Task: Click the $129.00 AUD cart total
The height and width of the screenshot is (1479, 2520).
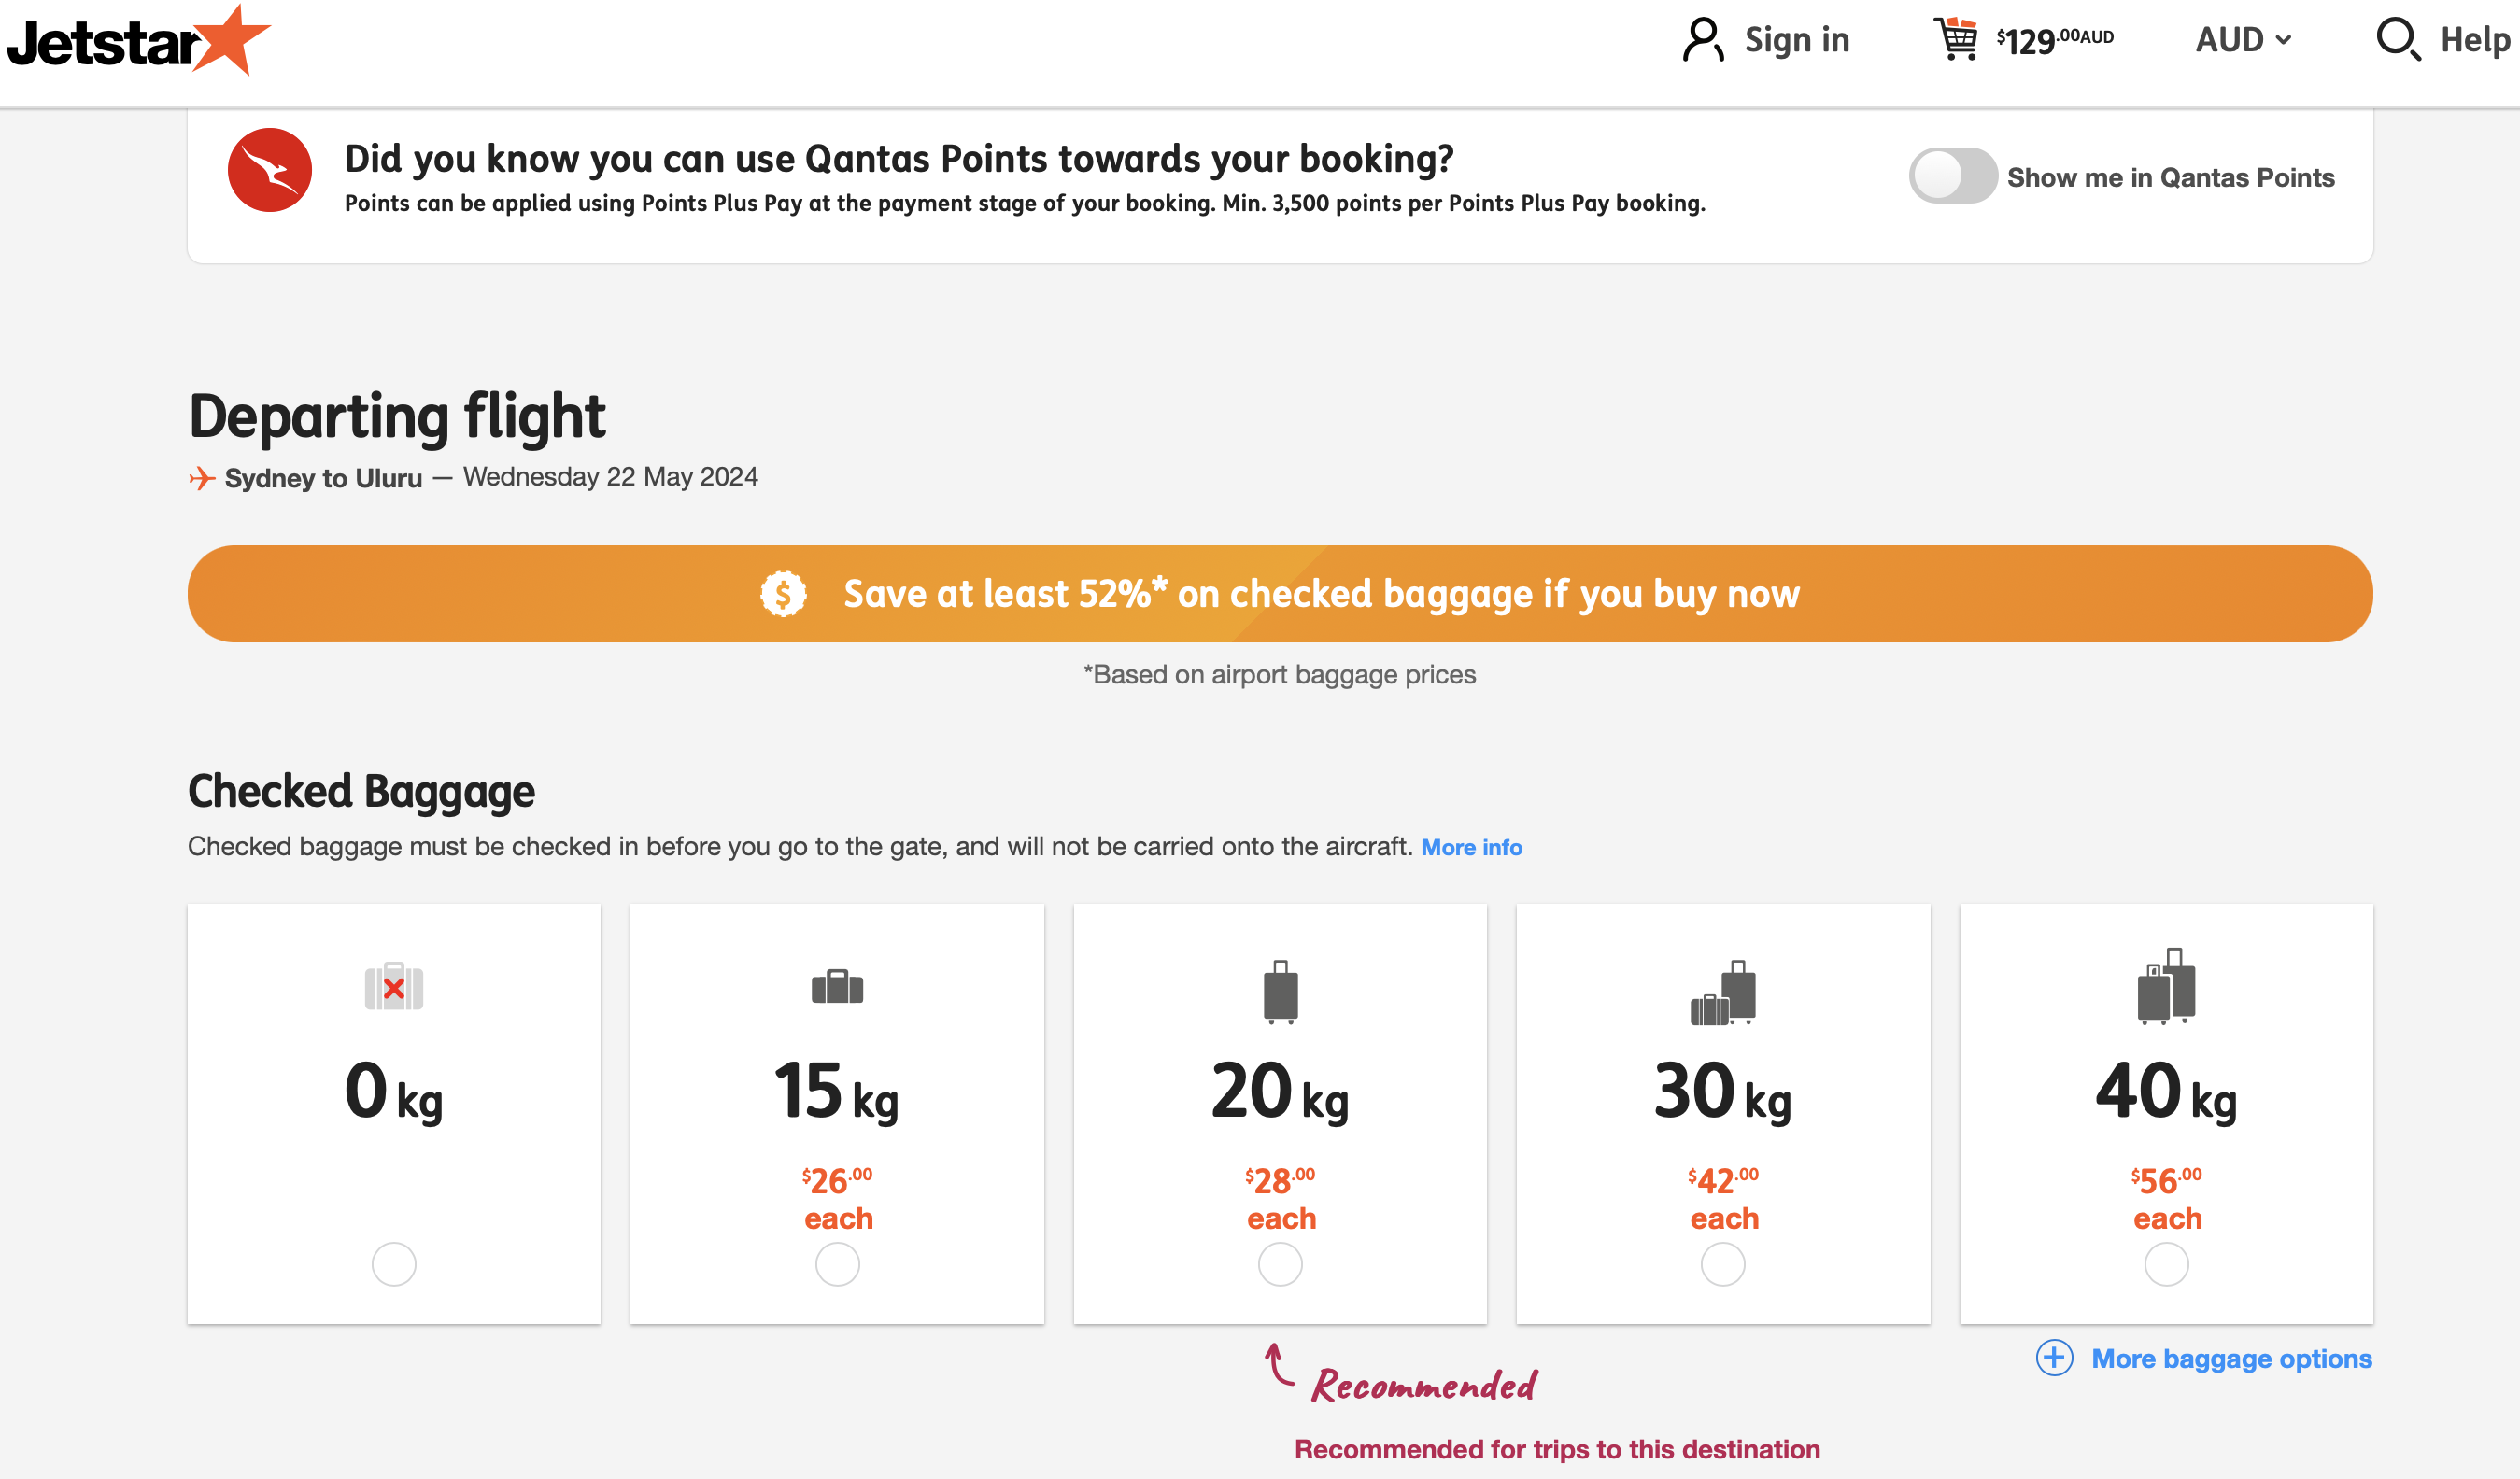Action: point(2055,40)
